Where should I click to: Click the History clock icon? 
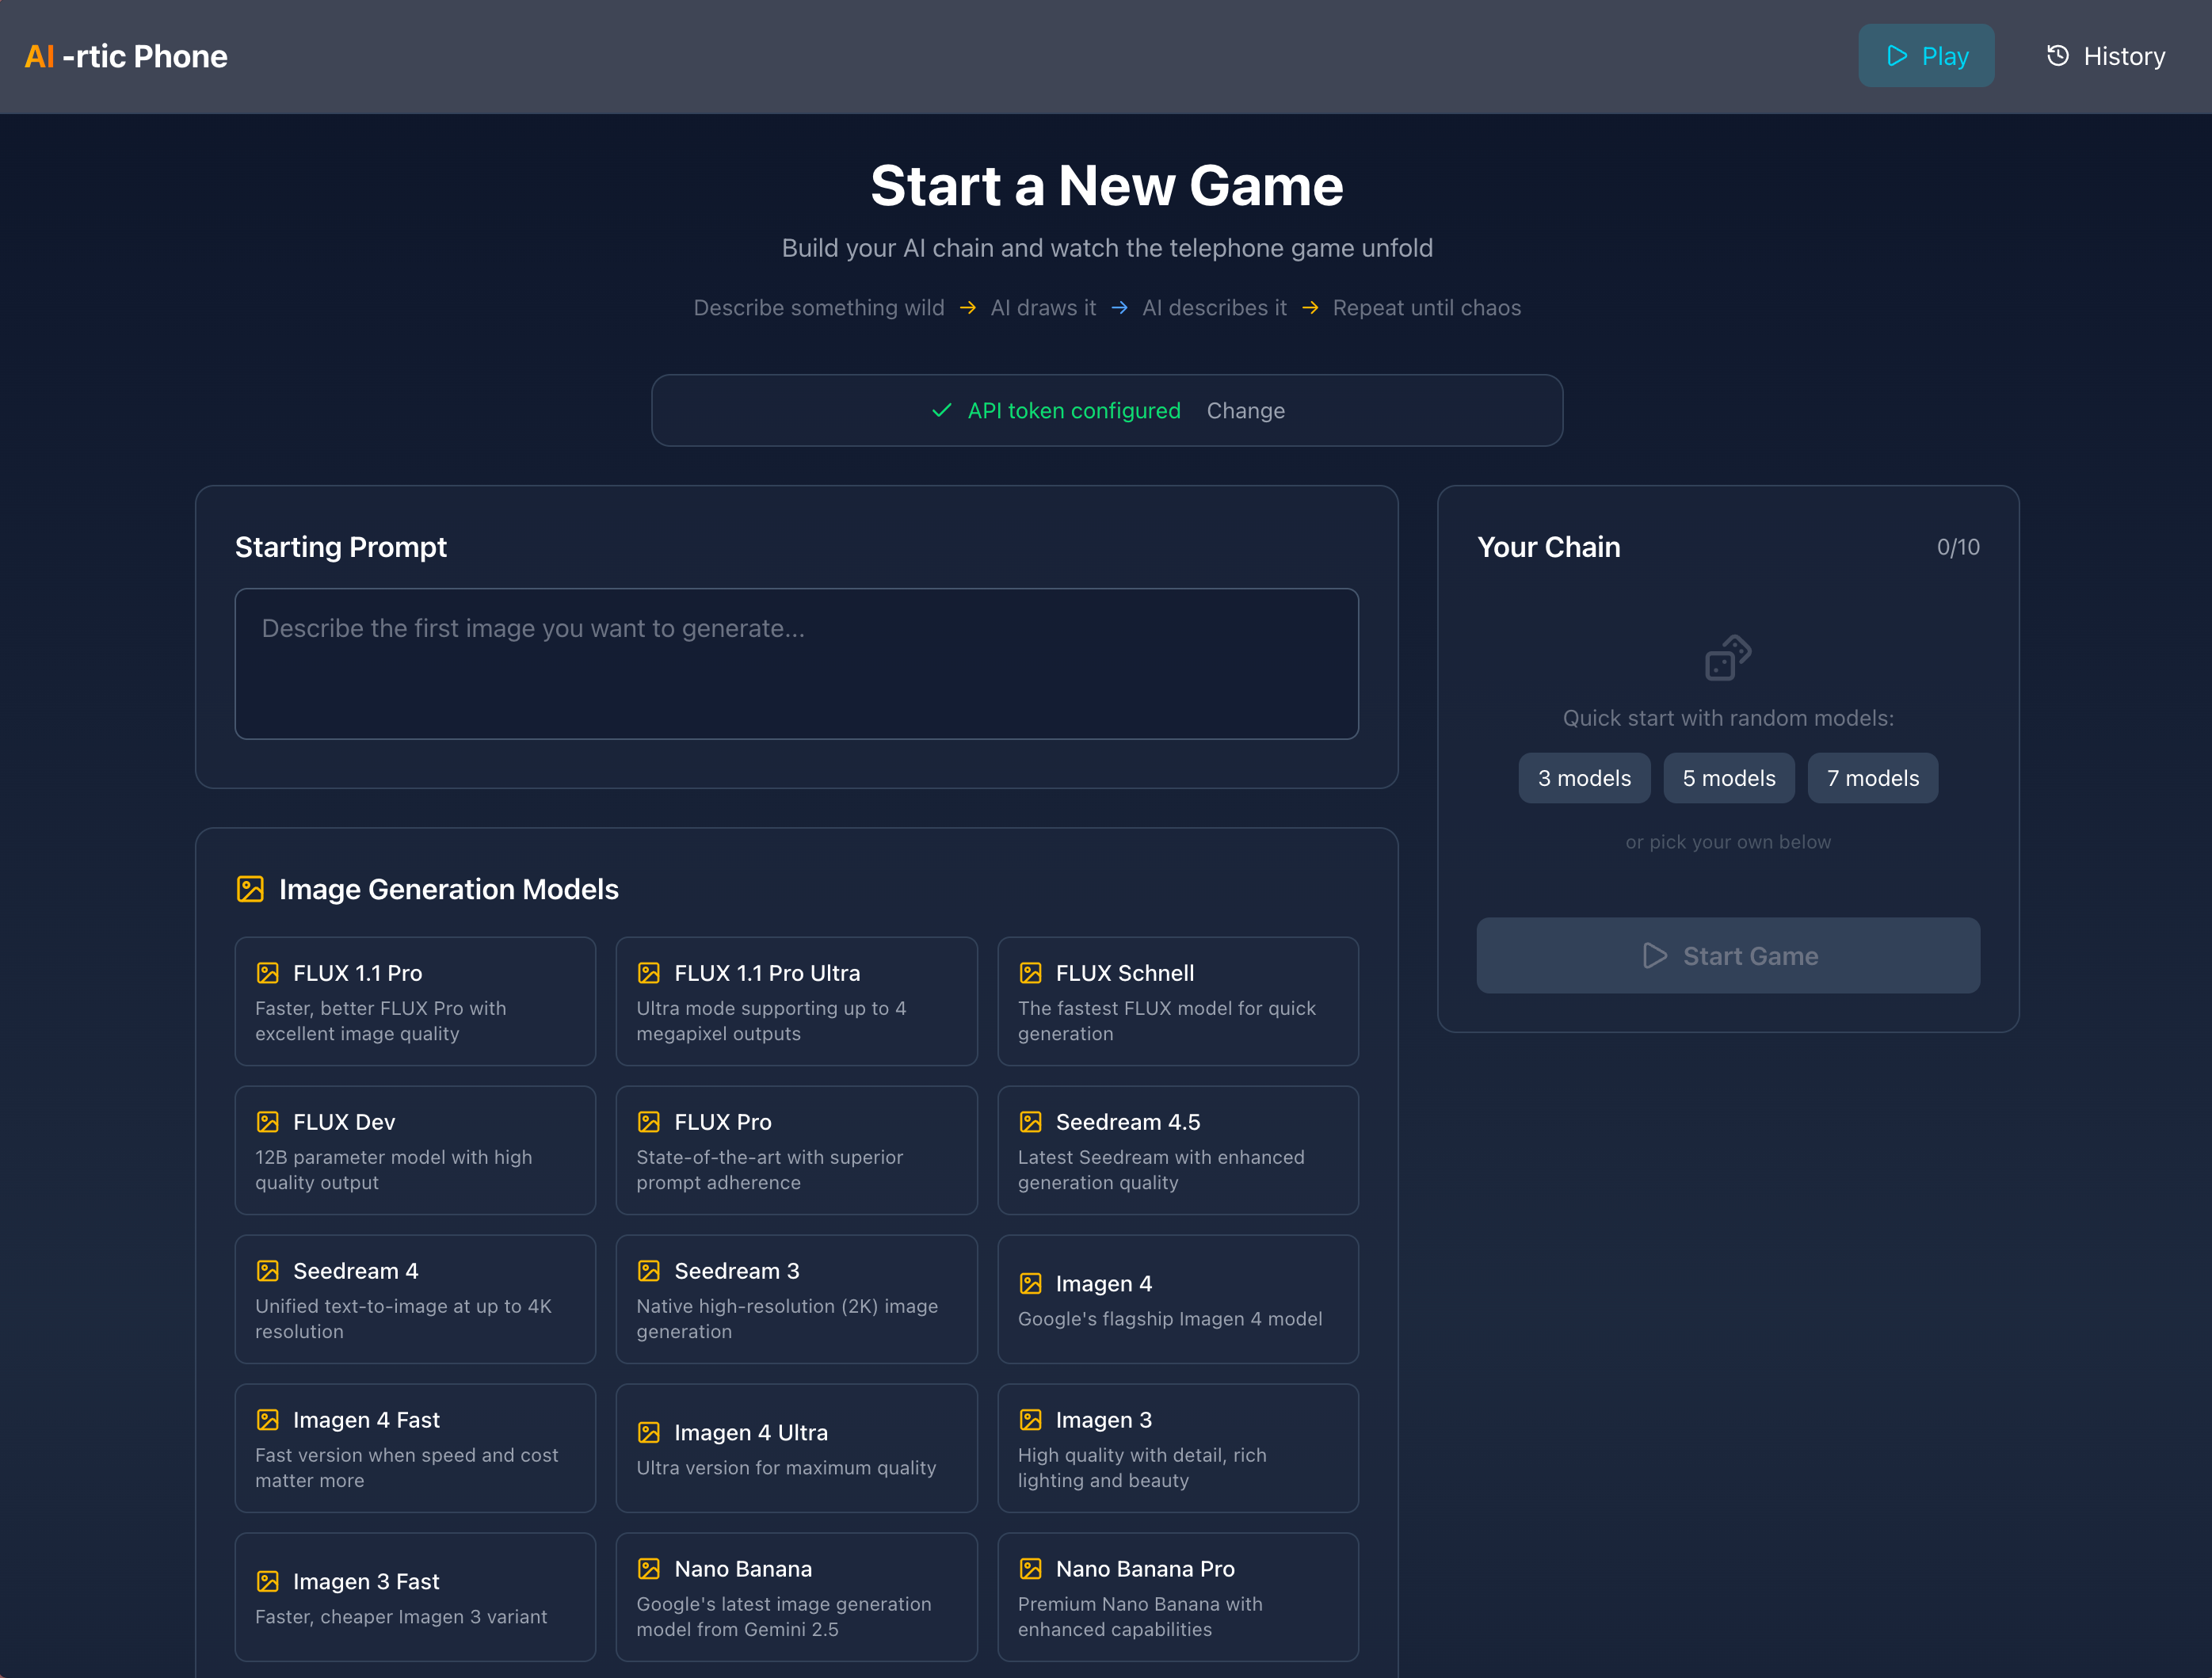click(x=2057, y=56)
